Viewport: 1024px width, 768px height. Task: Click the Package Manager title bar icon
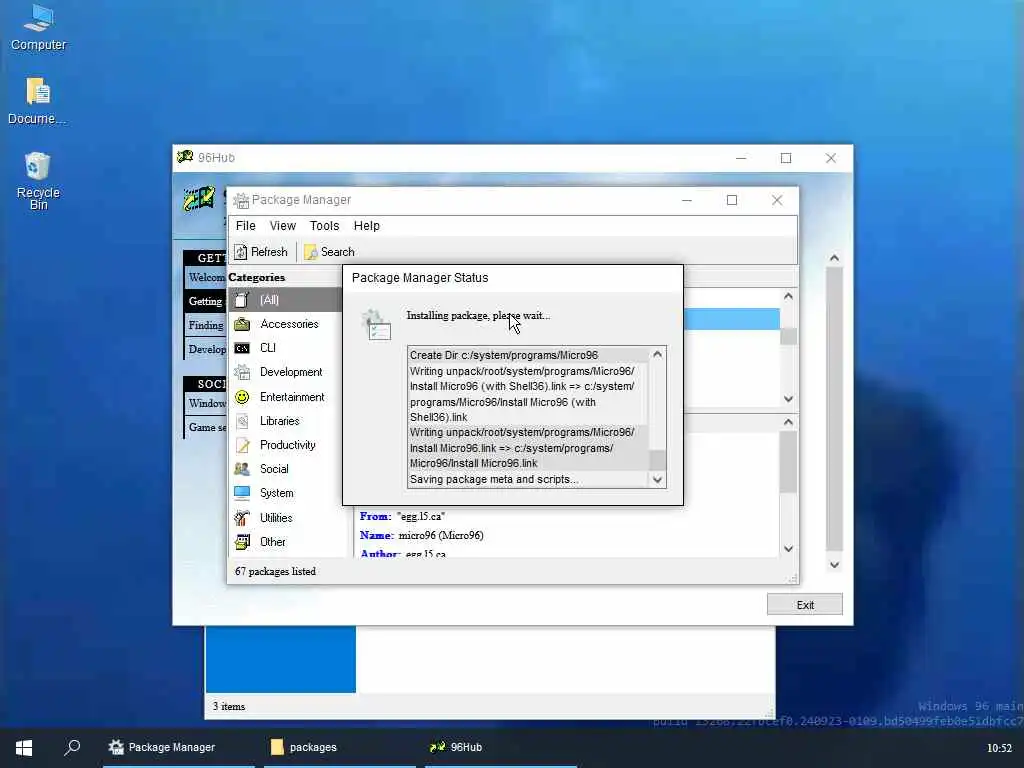click(x=241, y=200)
